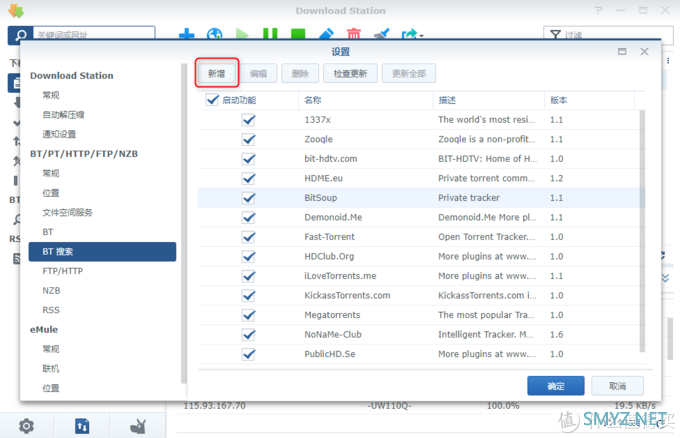The image size is (680, 438).
Task: Click the 检查更新 check-update button
Action: [x=350, y=73]
